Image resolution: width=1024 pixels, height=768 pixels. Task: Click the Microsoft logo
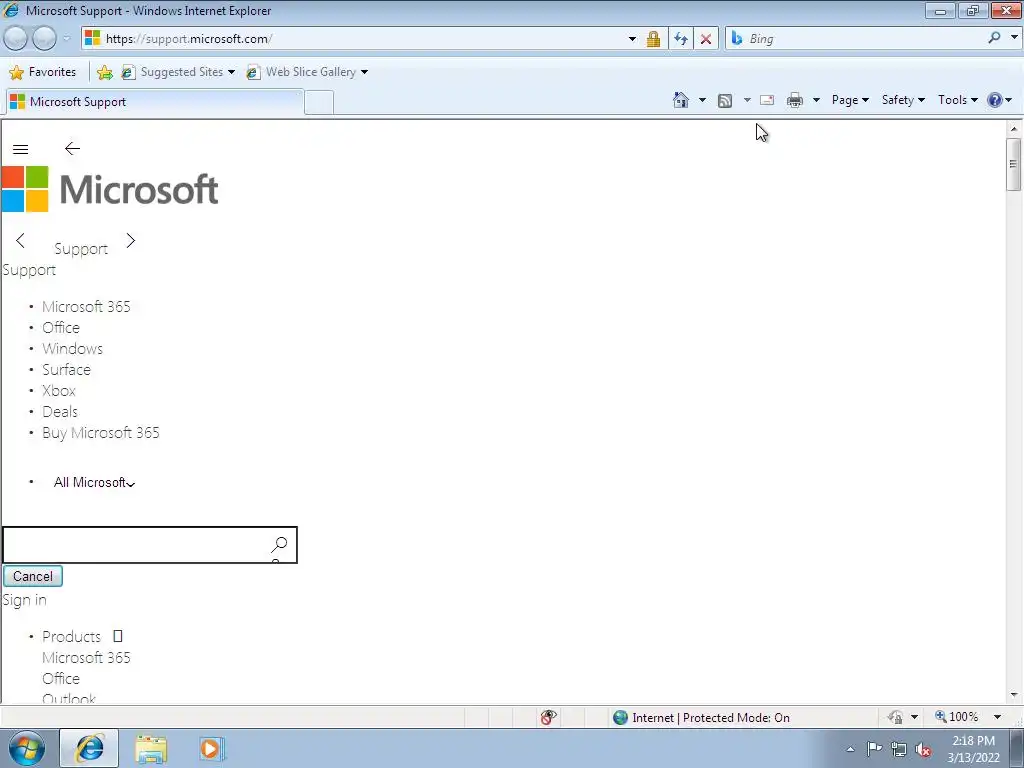click(110, 189)
